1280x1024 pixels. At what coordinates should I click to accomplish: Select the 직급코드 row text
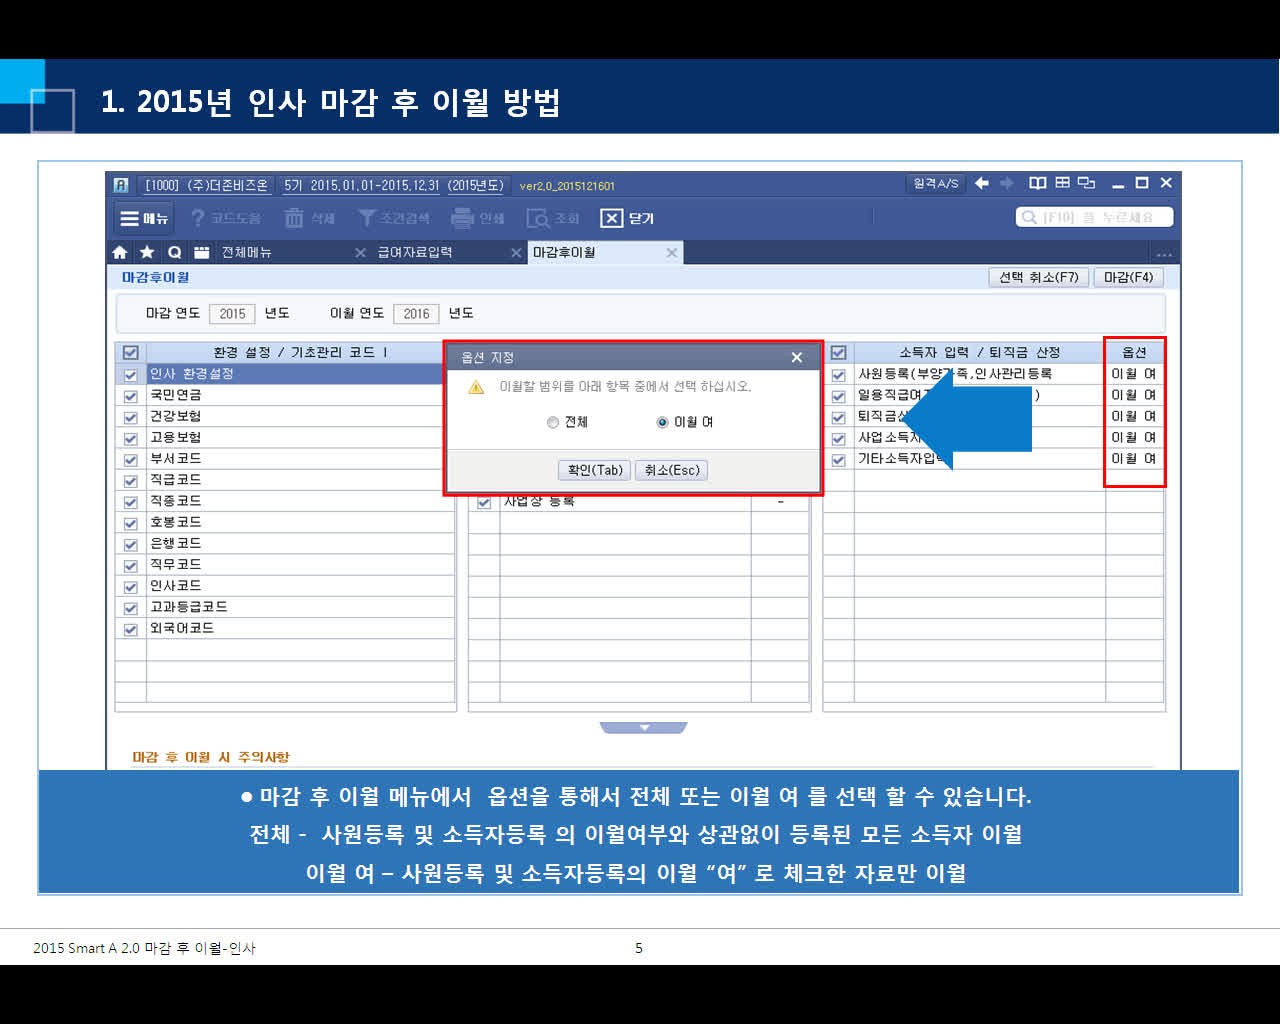pyautogui.click(x=176, y=480)
